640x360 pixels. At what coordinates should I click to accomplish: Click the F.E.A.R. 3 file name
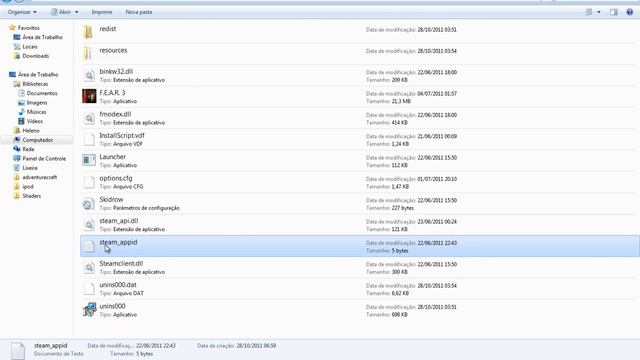pyautogui.click(x=112, y=93)
